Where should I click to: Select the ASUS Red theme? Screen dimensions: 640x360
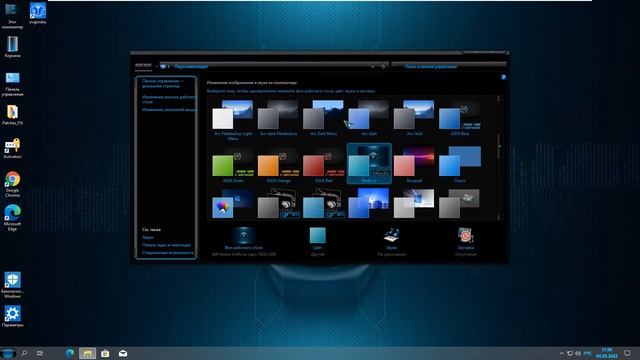coord(324,164)
